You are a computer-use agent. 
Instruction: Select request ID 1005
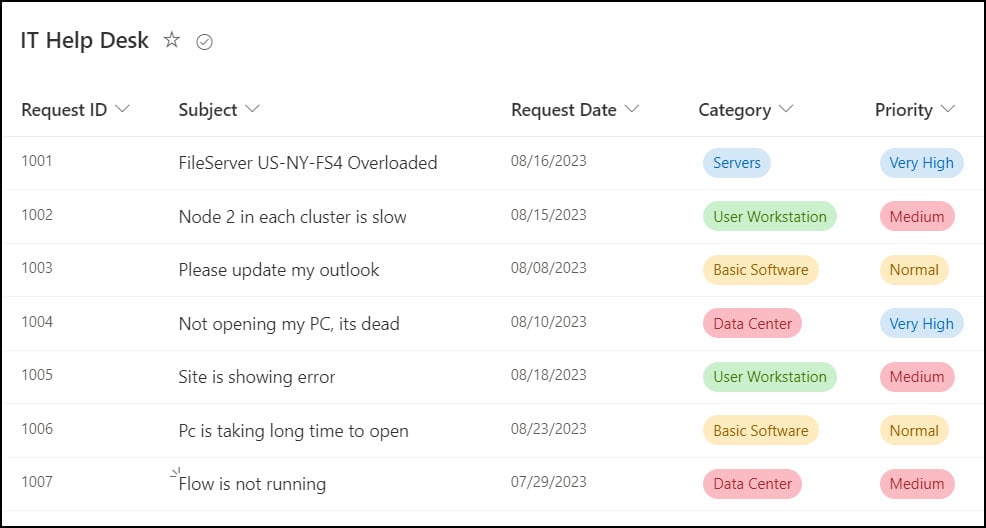37,375
